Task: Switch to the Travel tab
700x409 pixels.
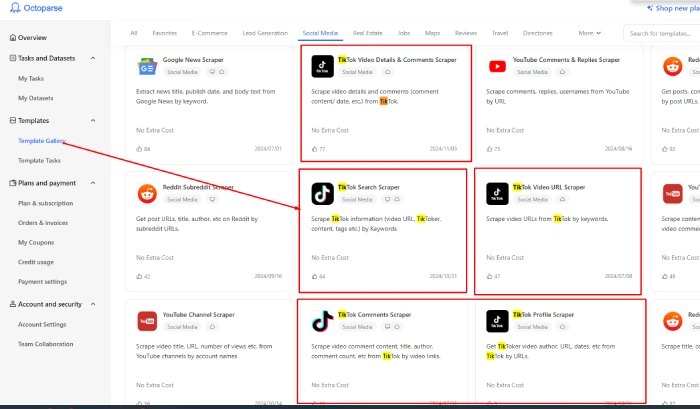Action: 500,33
